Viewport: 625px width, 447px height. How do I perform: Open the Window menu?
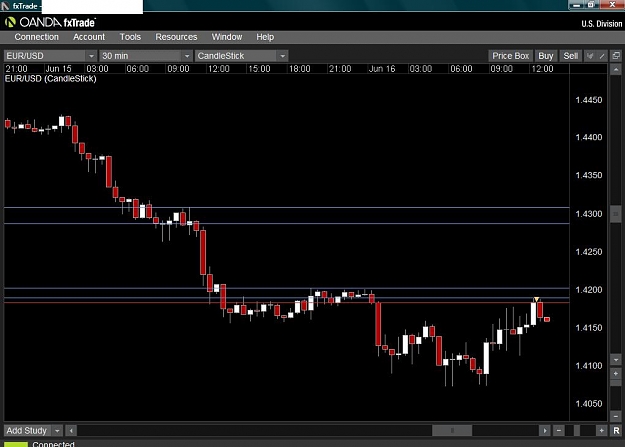coord(227,37)
